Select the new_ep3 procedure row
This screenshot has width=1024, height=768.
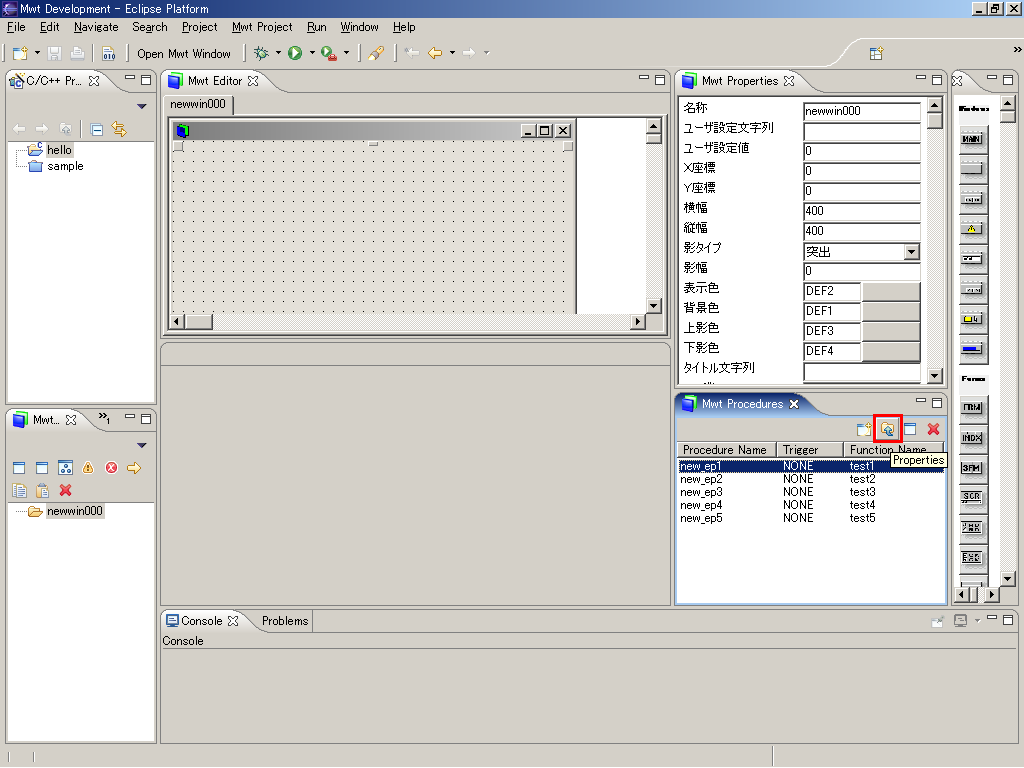tap(811, 492)
